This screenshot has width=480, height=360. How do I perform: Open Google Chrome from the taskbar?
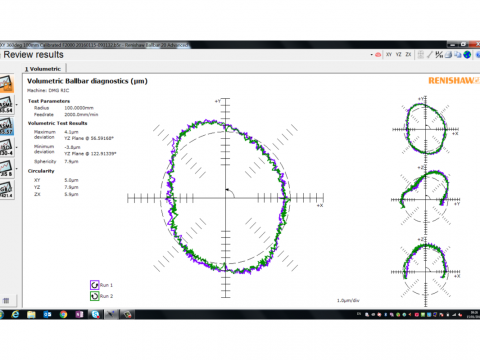(x=63, y=314)
